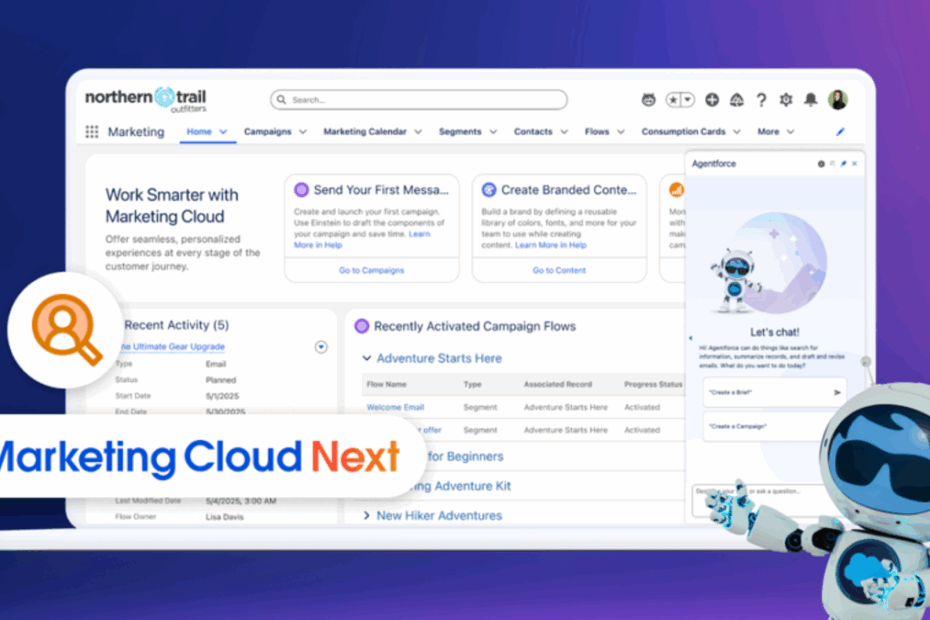Open the Contacts tab dropdown chevron
The image size is (930, 620).
pos(564,132)
